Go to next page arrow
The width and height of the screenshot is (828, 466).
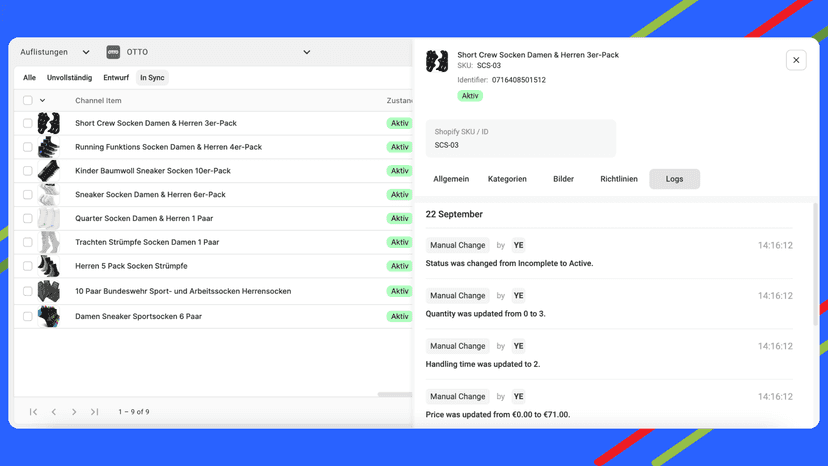74,412
